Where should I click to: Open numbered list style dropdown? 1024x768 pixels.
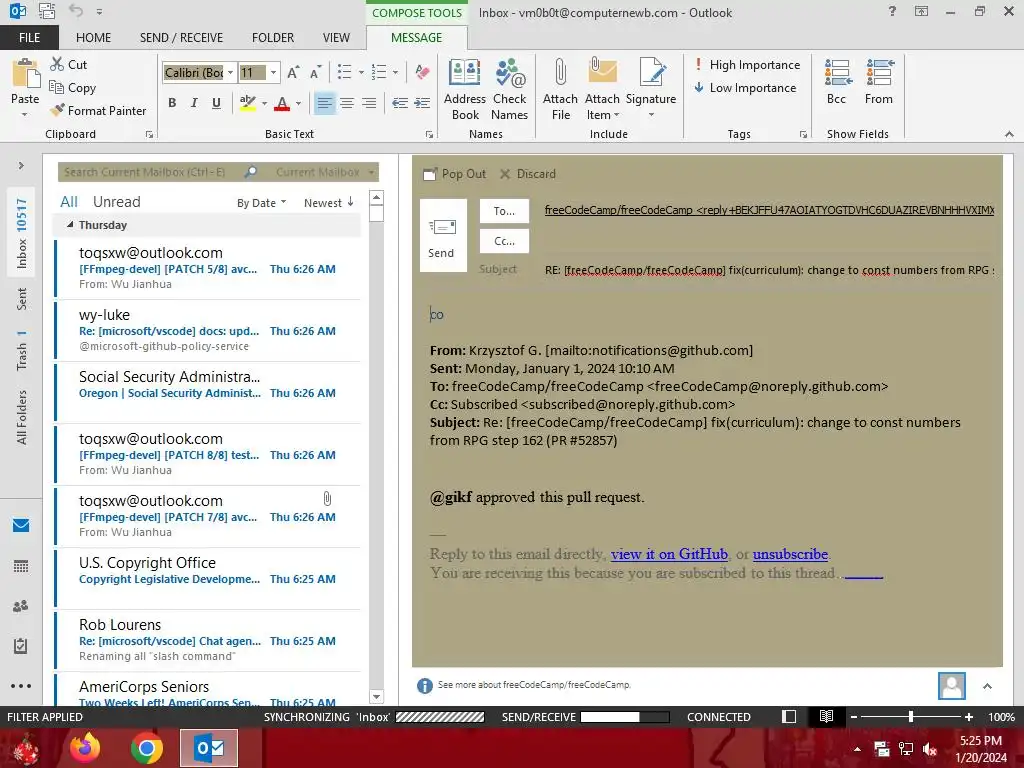coord(395,72)
